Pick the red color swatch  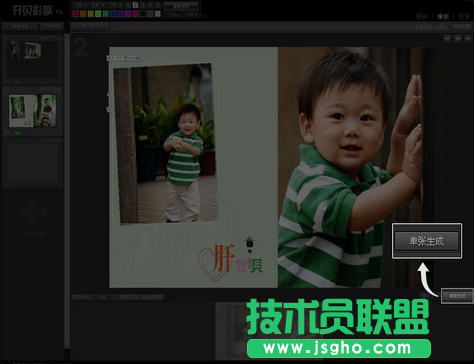pos(76,14)
